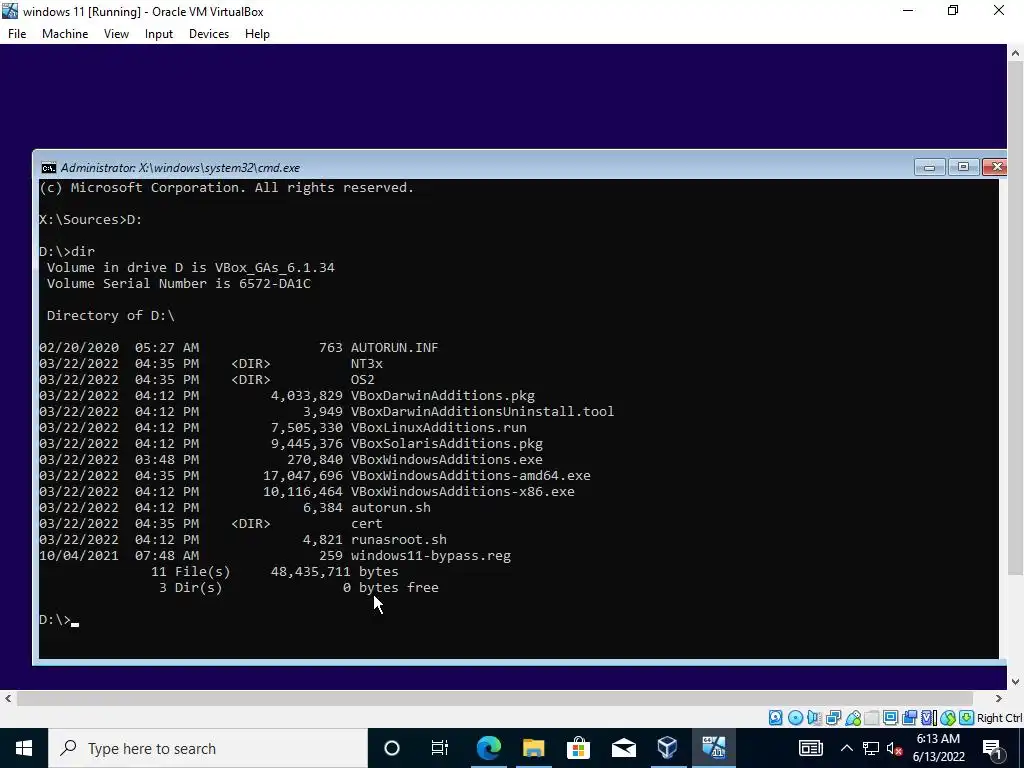Open Task View from taskbar
Screen dimensions: 1024x768
click(440, 748)
